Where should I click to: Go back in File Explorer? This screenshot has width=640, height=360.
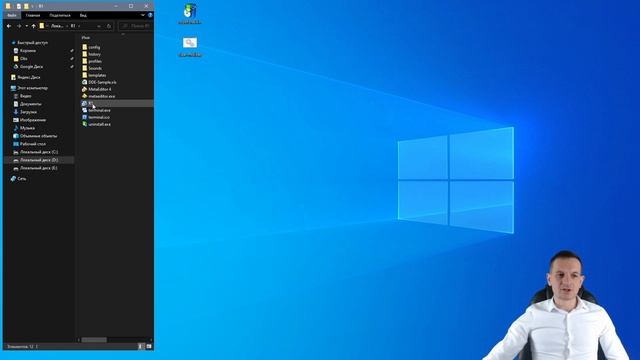tap(9, 26)
